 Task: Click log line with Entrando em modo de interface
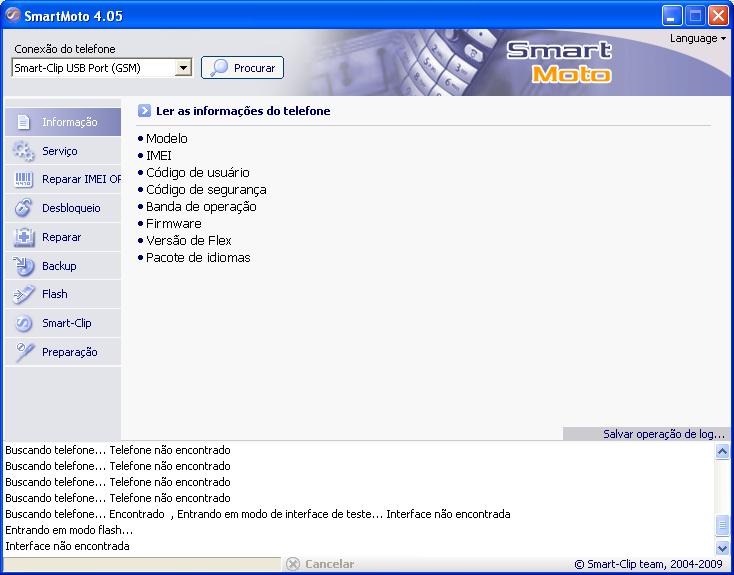(x=258, y=514)
